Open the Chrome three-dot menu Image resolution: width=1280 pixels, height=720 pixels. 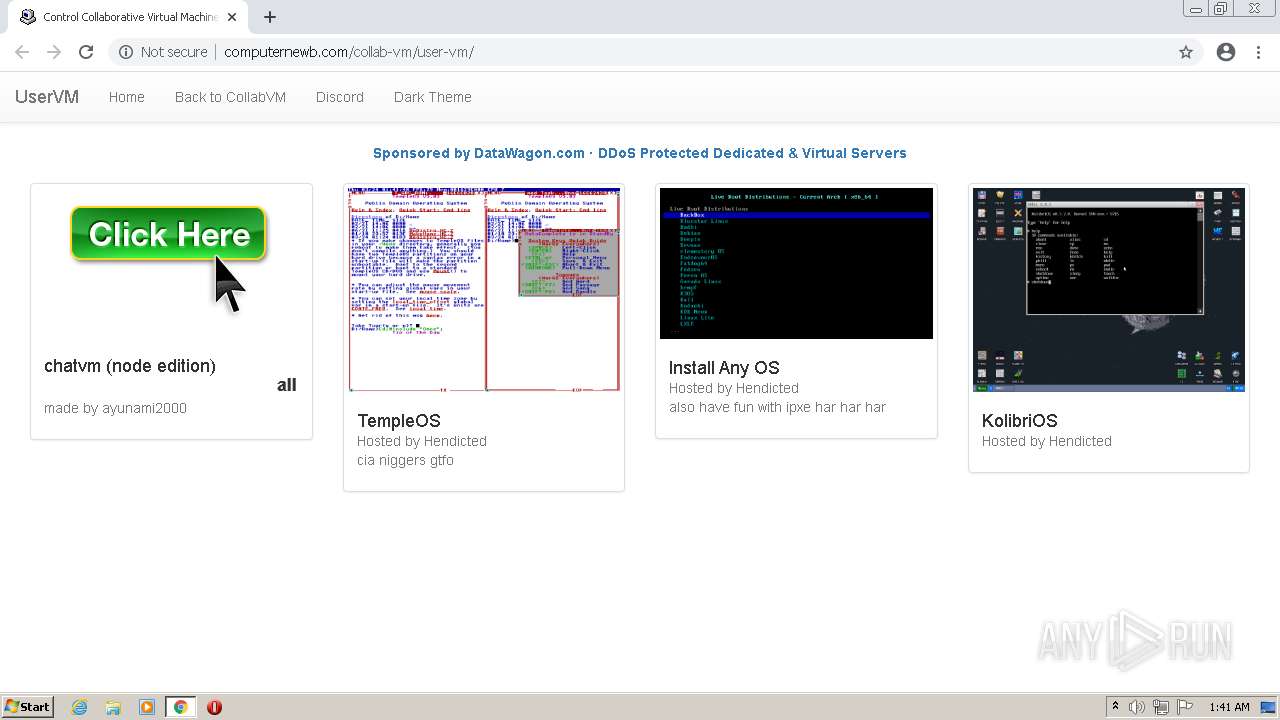[x=1259, y=52]
